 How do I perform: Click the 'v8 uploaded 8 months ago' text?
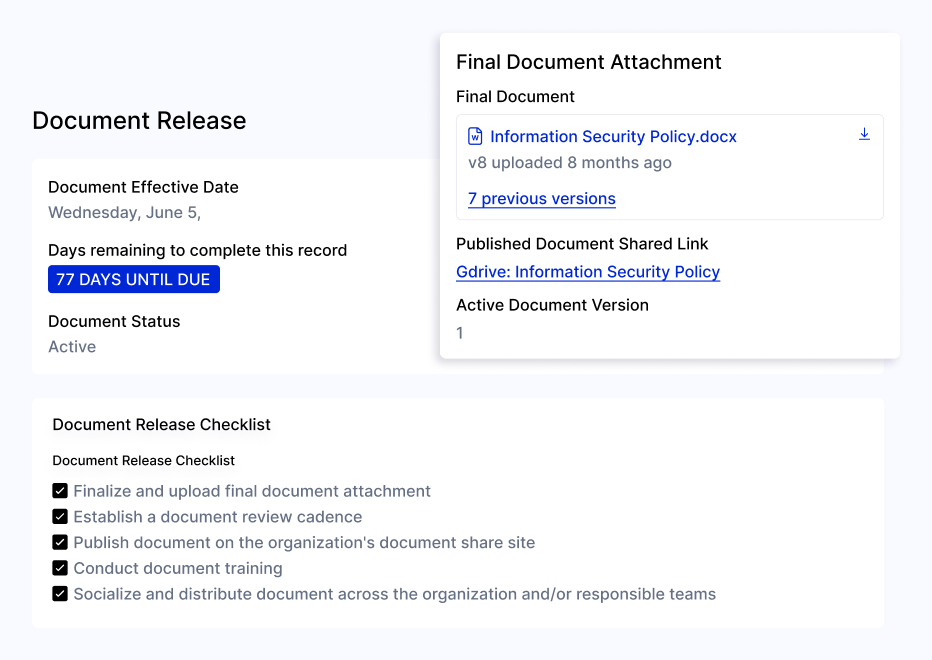pyautogui.click(x=569, y=163)
